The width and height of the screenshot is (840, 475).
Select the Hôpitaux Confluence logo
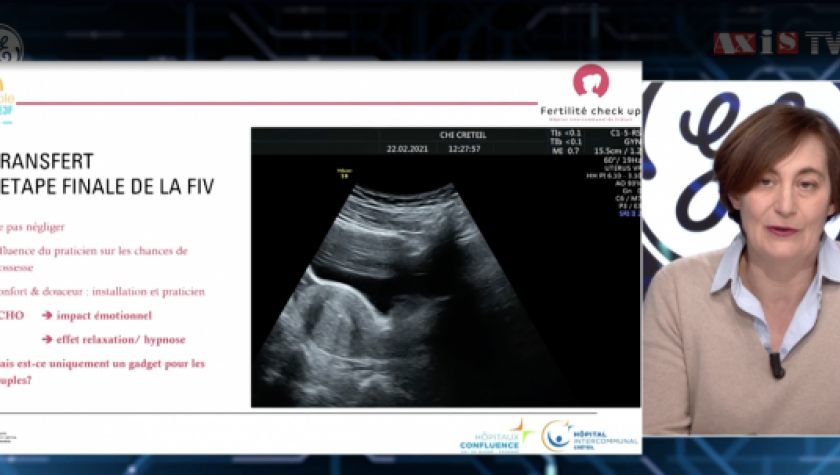[x=497, y=437]
